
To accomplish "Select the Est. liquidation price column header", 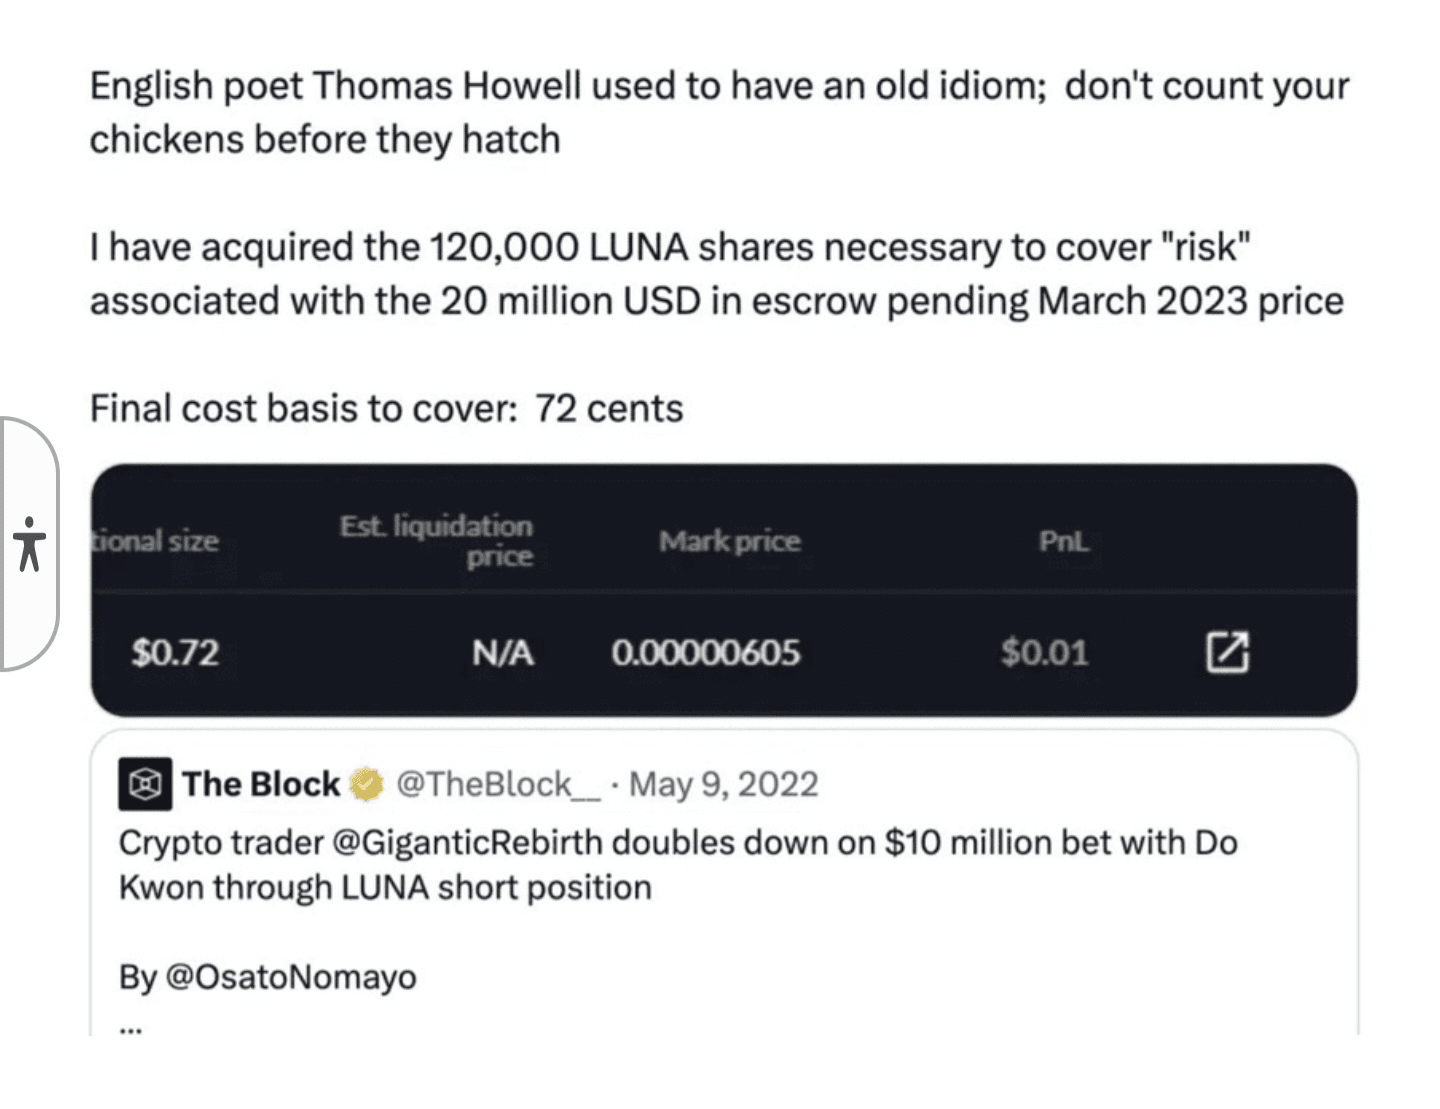I will [x=436, y=541].
